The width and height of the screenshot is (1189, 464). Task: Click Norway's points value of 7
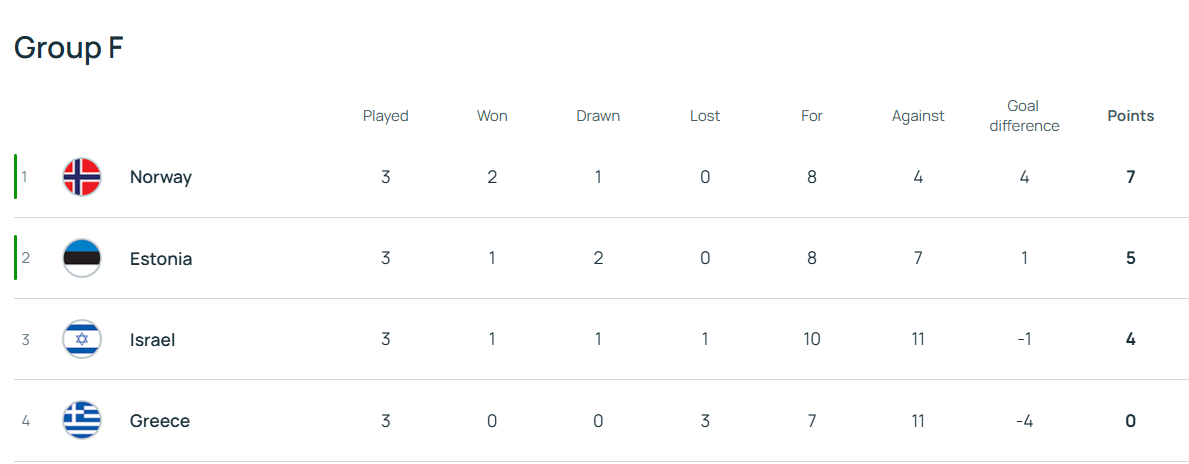coord(1130,177)
